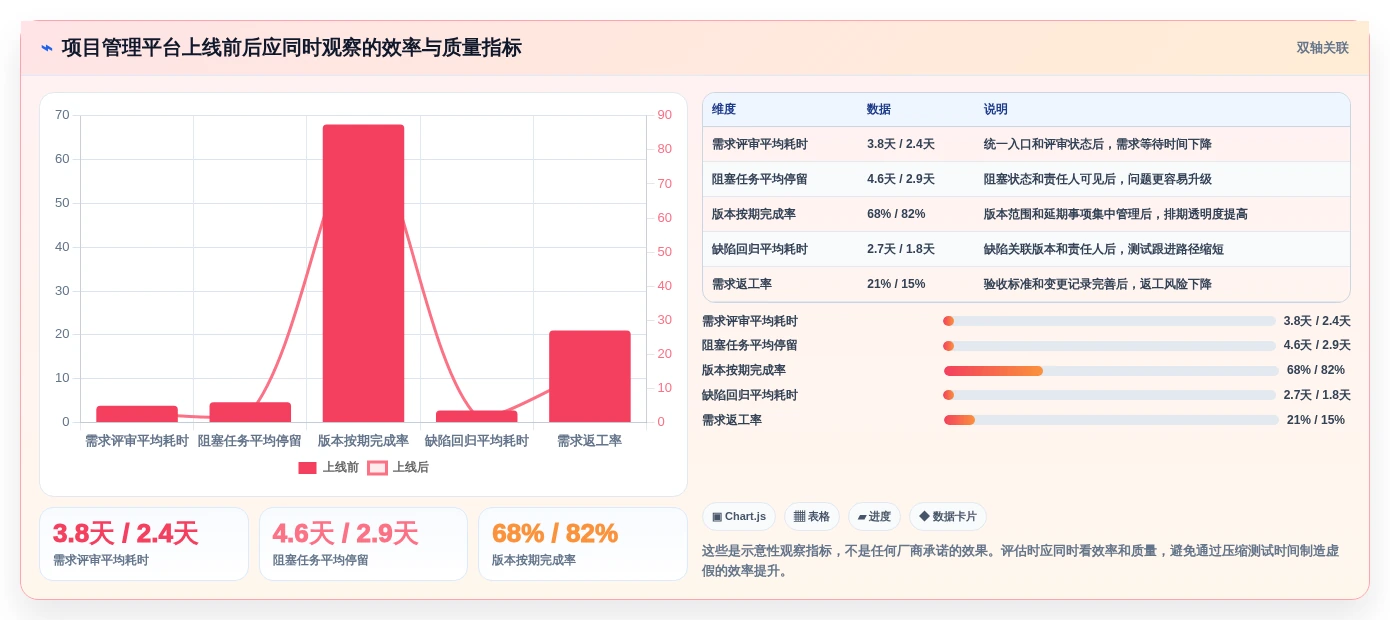Click the 需求返工率 bar in chart

click(590, 376)
